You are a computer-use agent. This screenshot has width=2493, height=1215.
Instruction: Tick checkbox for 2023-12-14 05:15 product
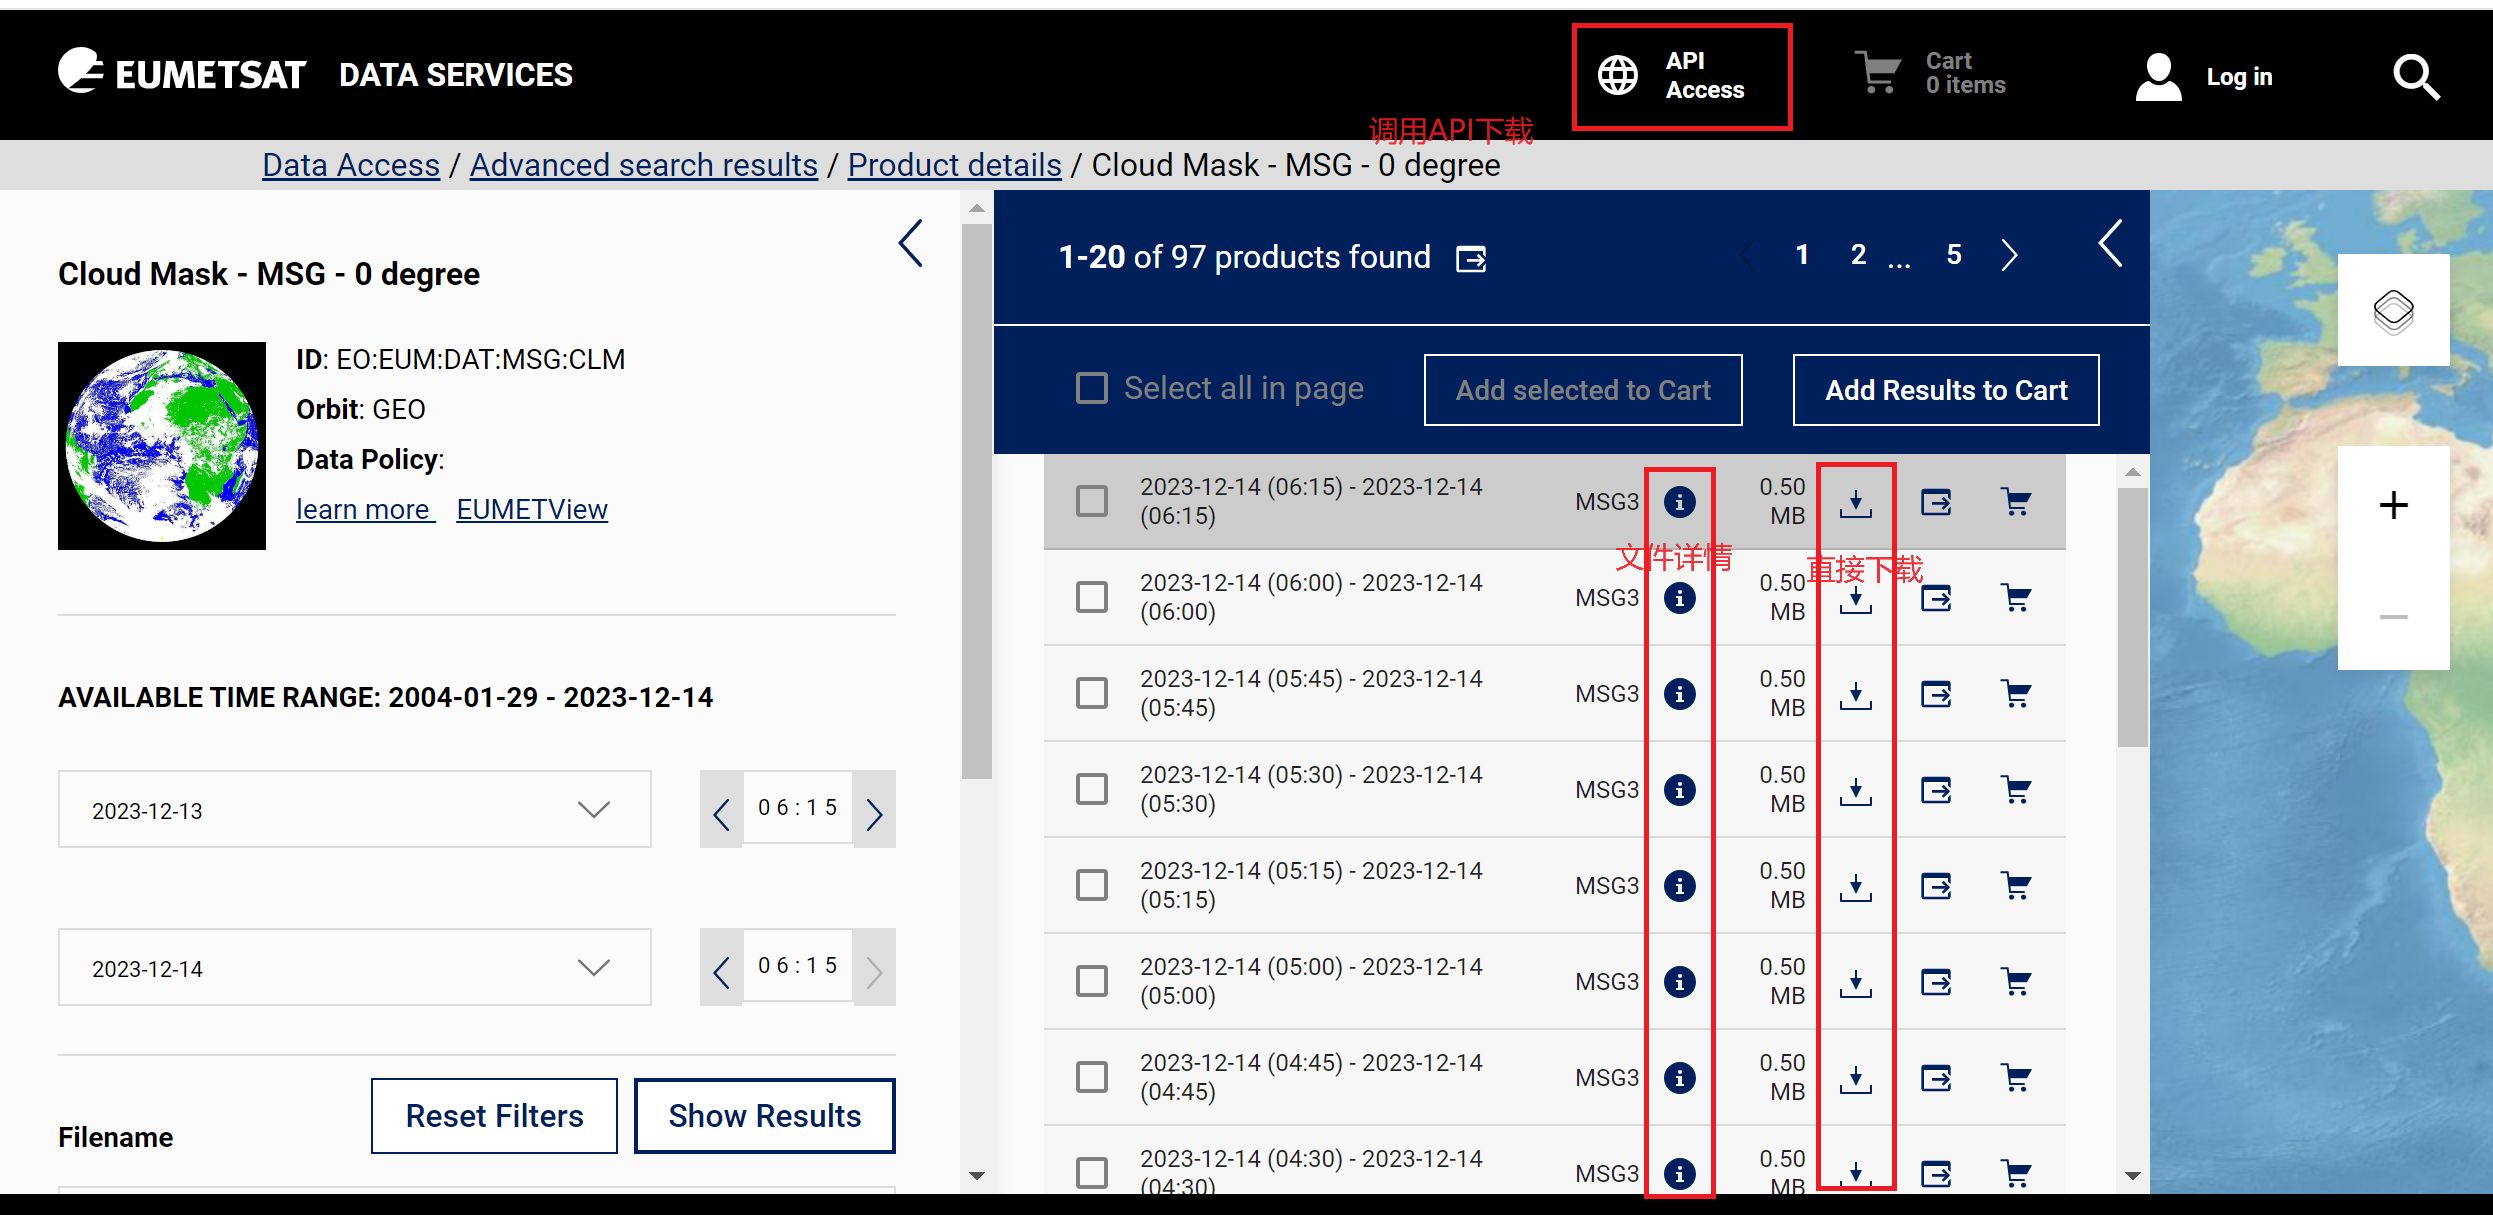[x=1092, y=885]
